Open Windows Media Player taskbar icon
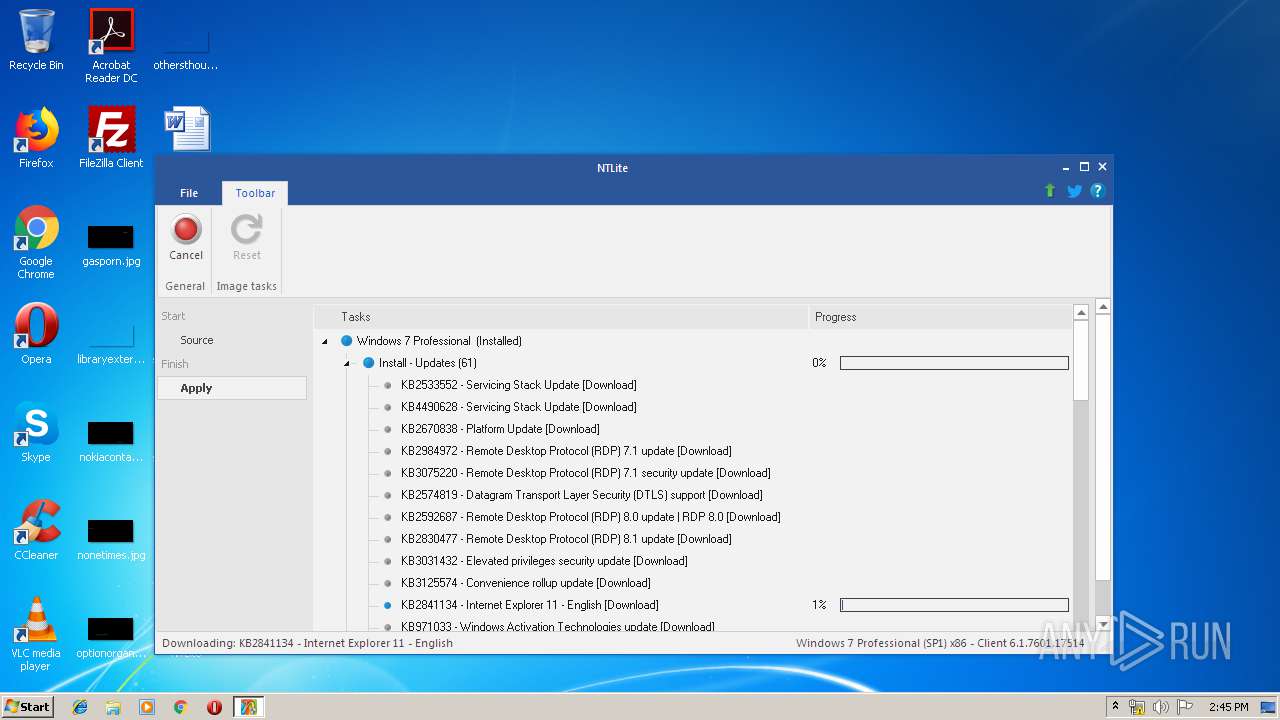Viewport: 1280px width, 720px height. [x=147, y=707]
